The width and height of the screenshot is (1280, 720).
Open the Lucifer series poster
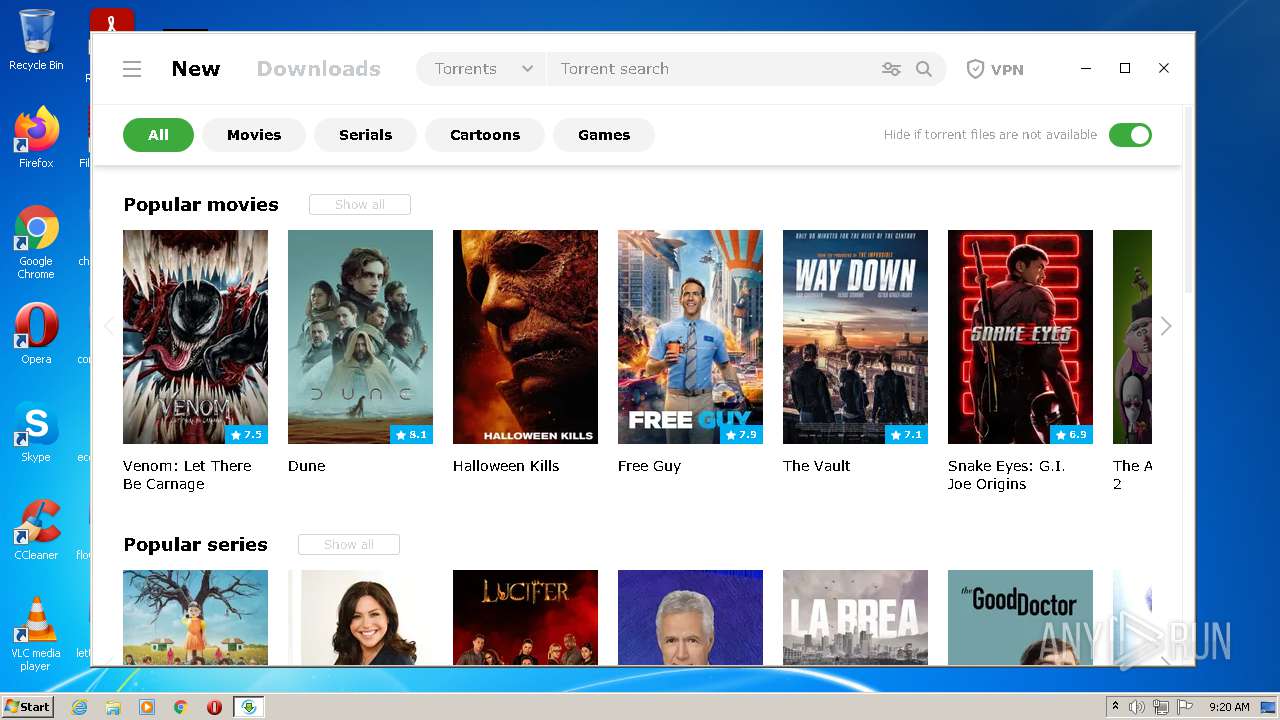pyautogui.click(x=525, y=617)
